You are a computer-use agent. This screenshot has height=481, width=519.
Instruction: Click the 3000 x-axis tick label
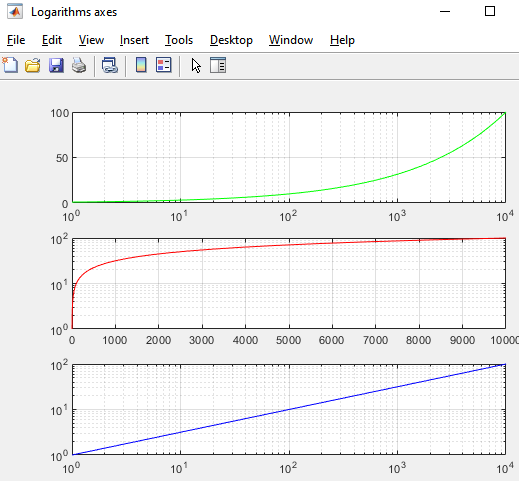pos(202,340)
